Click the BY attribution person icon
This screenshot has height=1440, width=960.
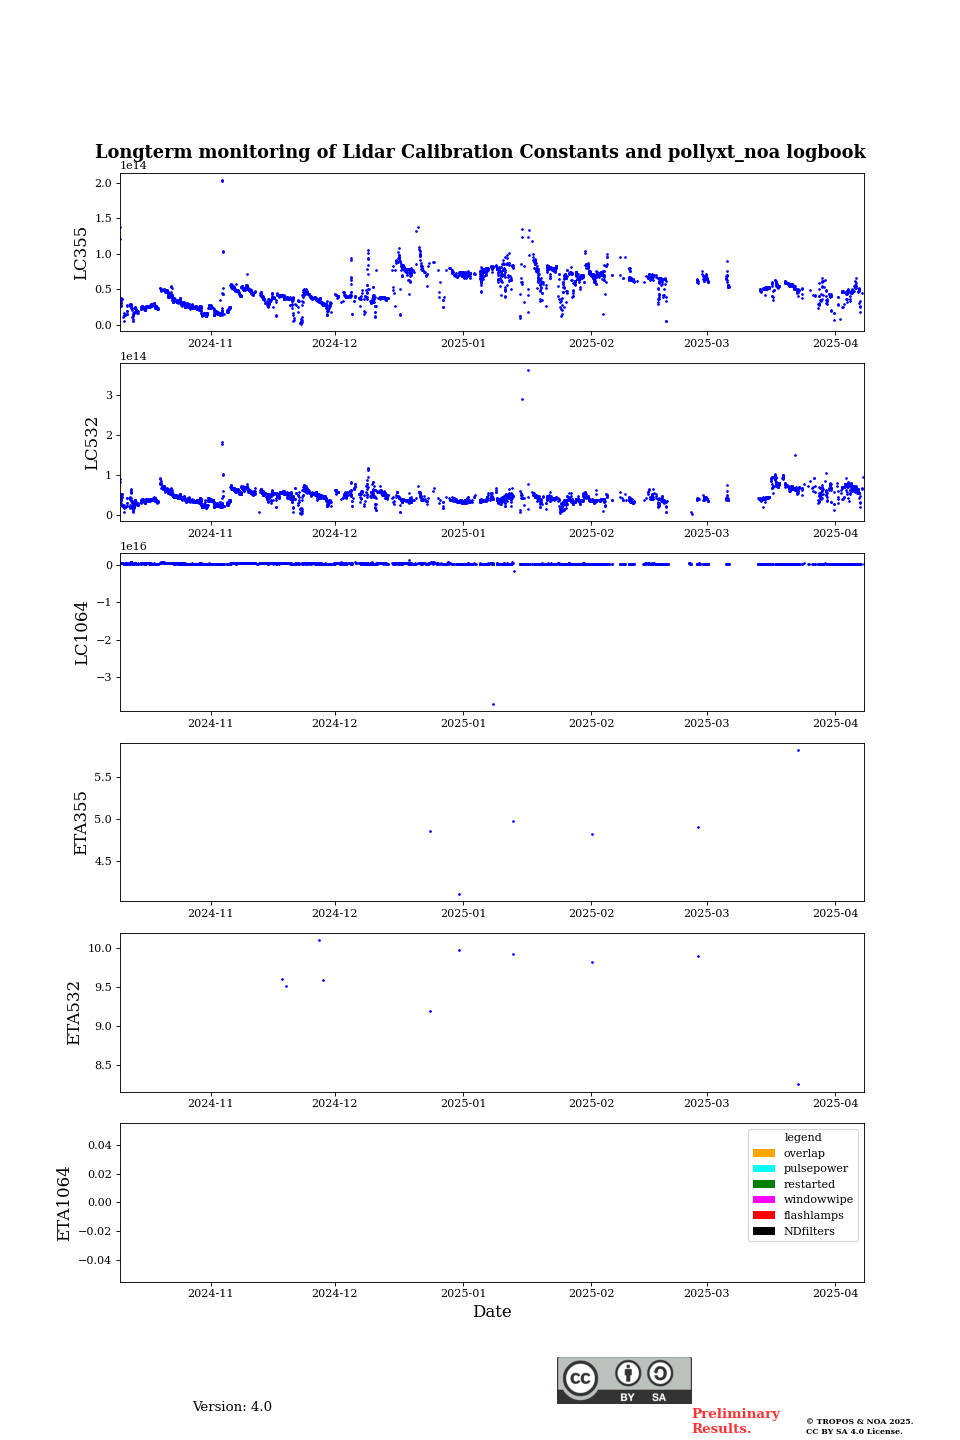pyautogui.click(x=628, y=1373)
